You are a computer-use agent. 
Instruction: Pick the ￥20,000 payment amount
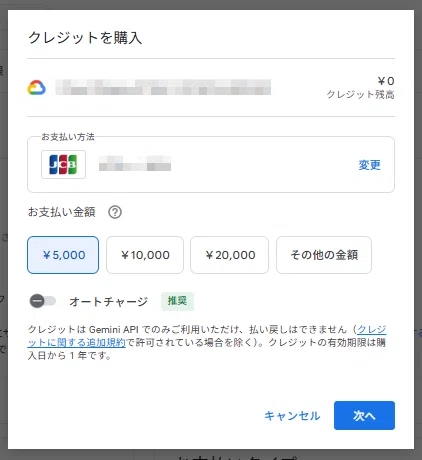229,255
